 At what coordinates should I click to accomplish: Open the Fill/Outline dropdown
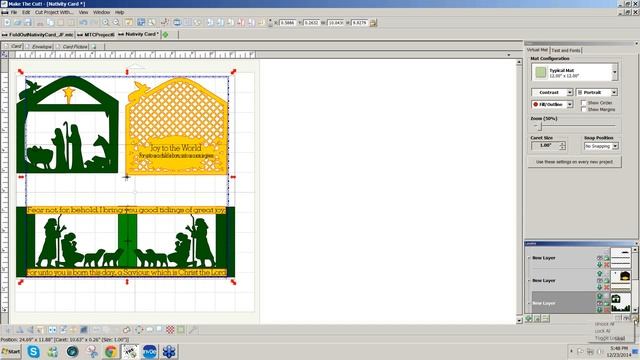click(x=552, y=104)
